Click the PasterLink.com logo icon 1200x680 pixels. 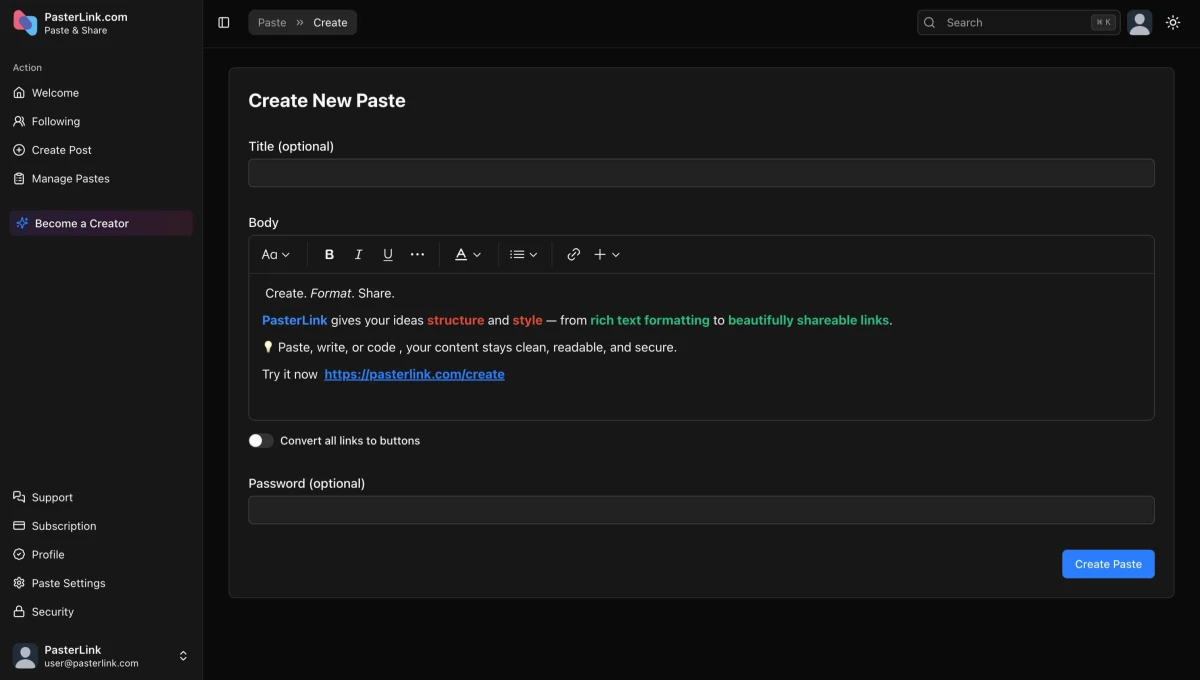[25, 23]
